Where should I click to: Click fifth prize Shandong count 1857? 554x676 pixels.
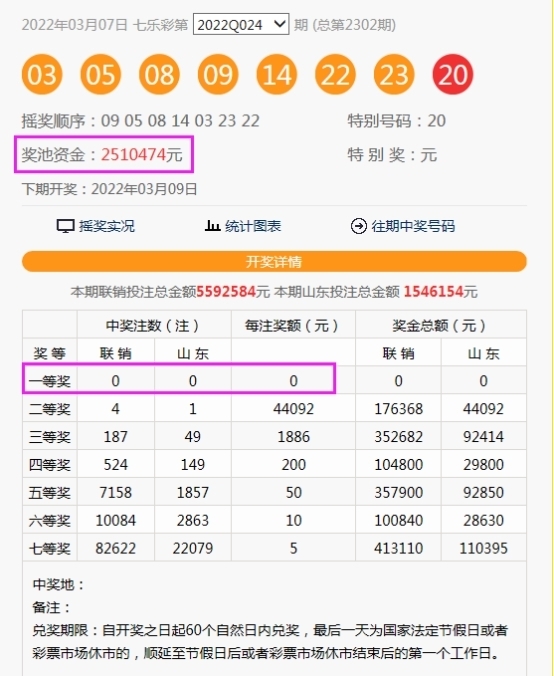(x=193, y=492)
